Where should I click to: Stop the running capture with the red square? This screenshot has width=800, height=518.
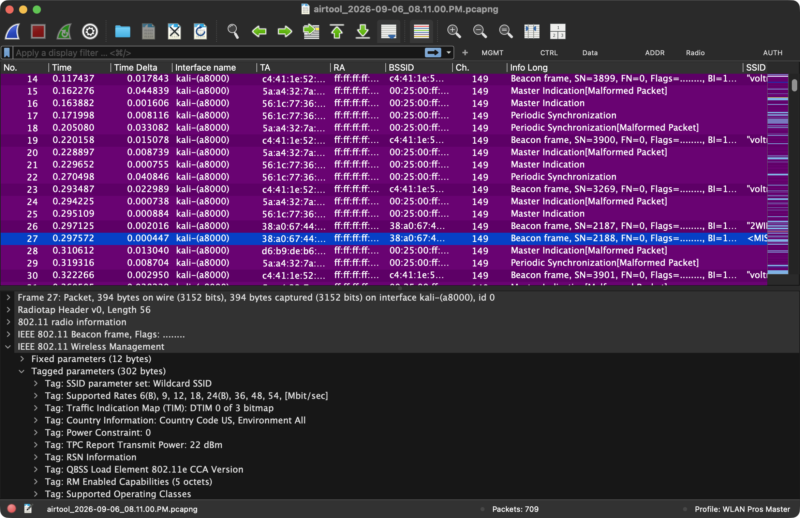click(x=38, y=32)
